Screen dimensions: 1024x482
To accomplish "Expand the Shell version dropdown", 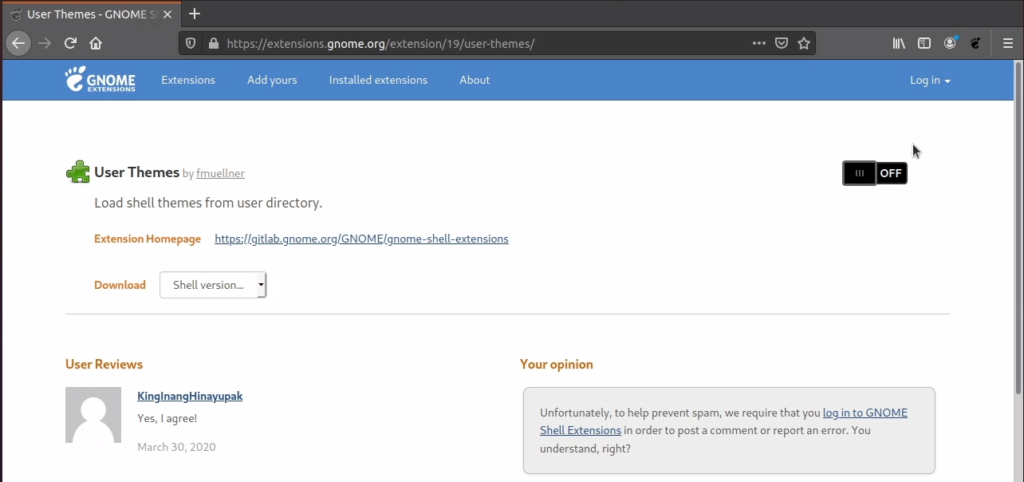I will 213,285.
